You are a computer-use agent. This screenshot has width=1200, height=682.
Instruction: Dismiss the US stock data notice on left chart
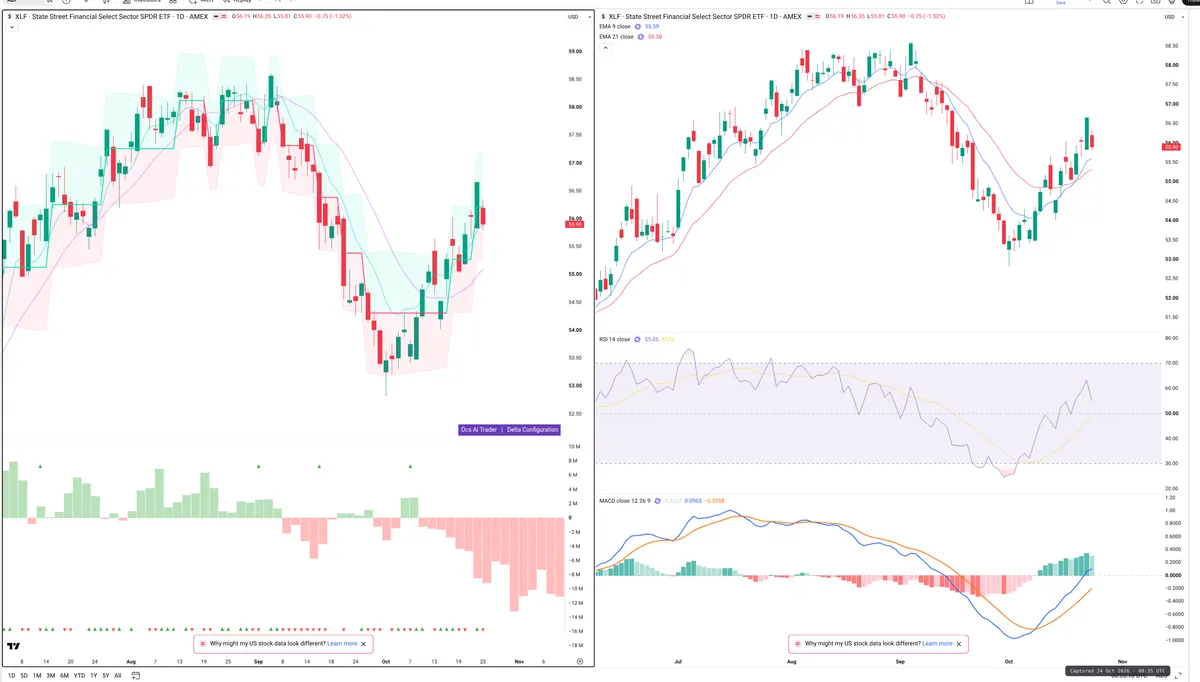(x=365, y=644)
